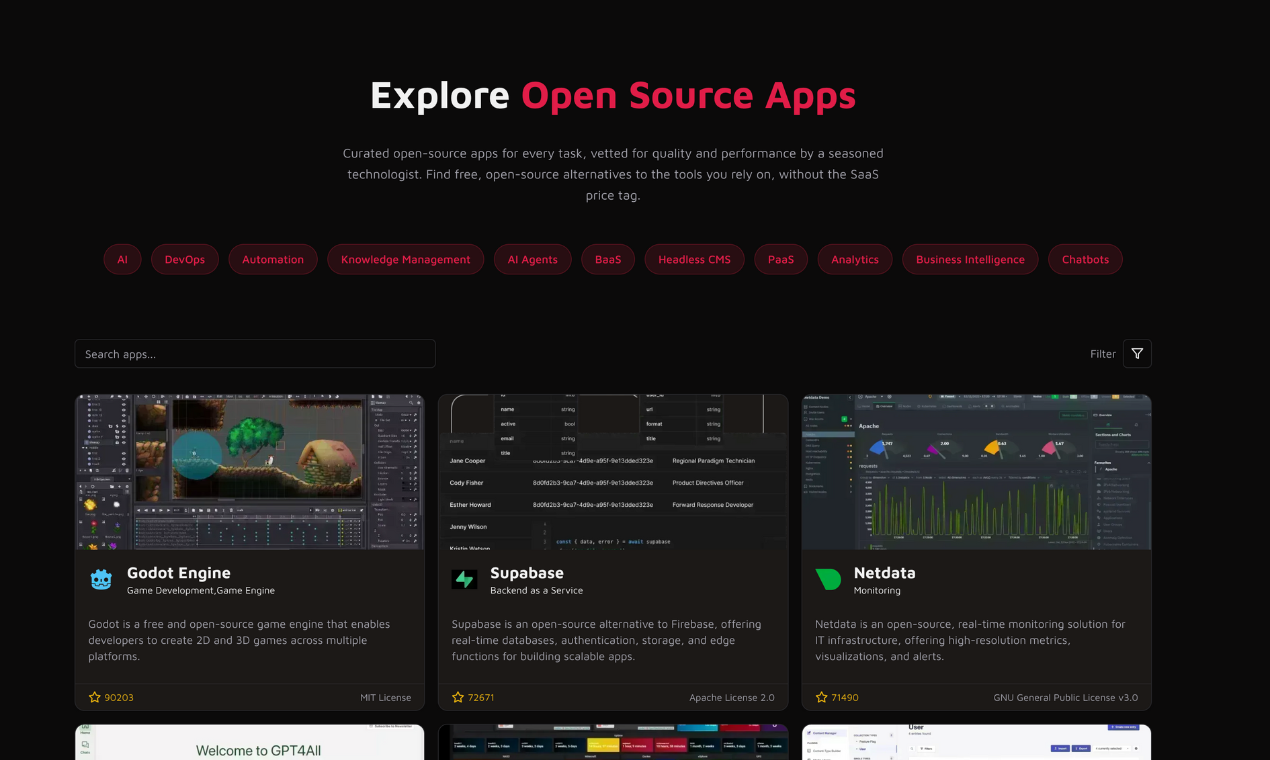Select the BaaS category tag
The height and width of the screenshot is (760, 1270).
608,259
